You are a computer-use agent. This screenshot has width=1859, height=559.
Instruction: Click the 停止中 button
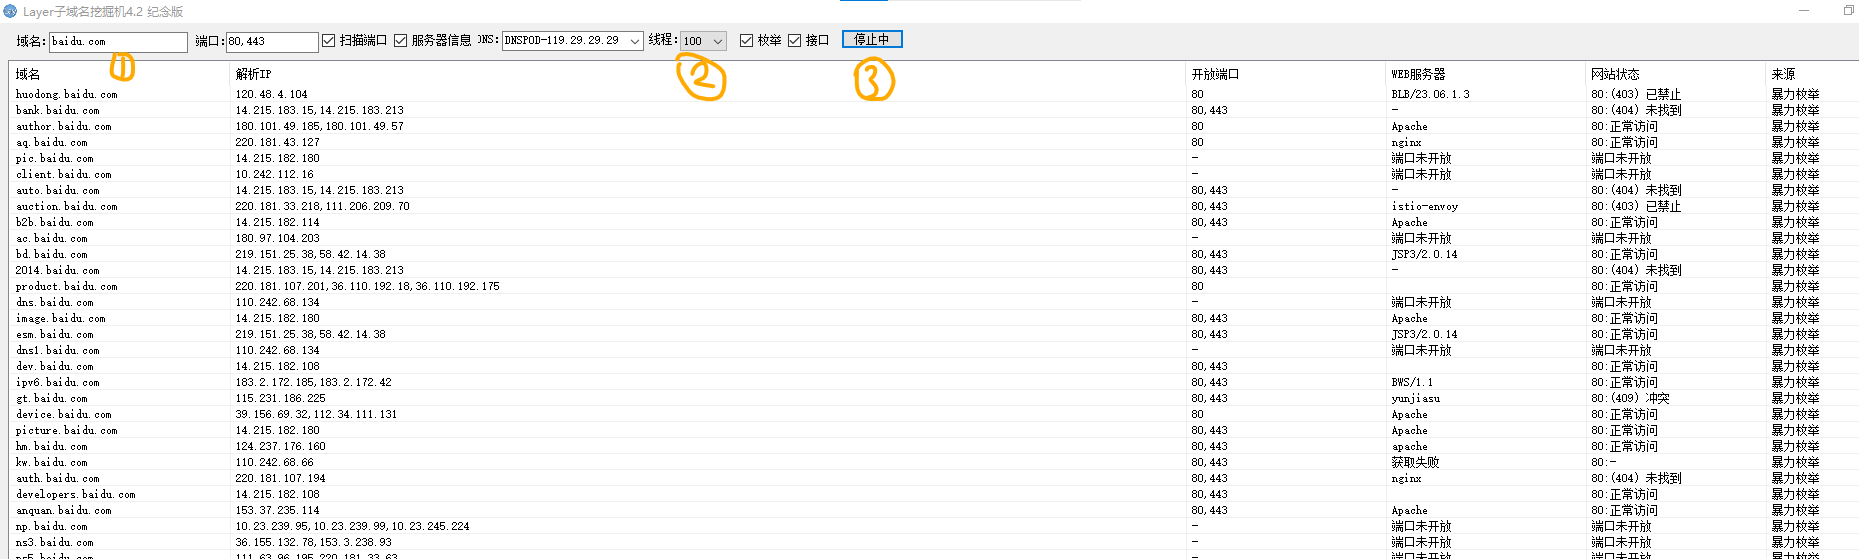(872, 39)
